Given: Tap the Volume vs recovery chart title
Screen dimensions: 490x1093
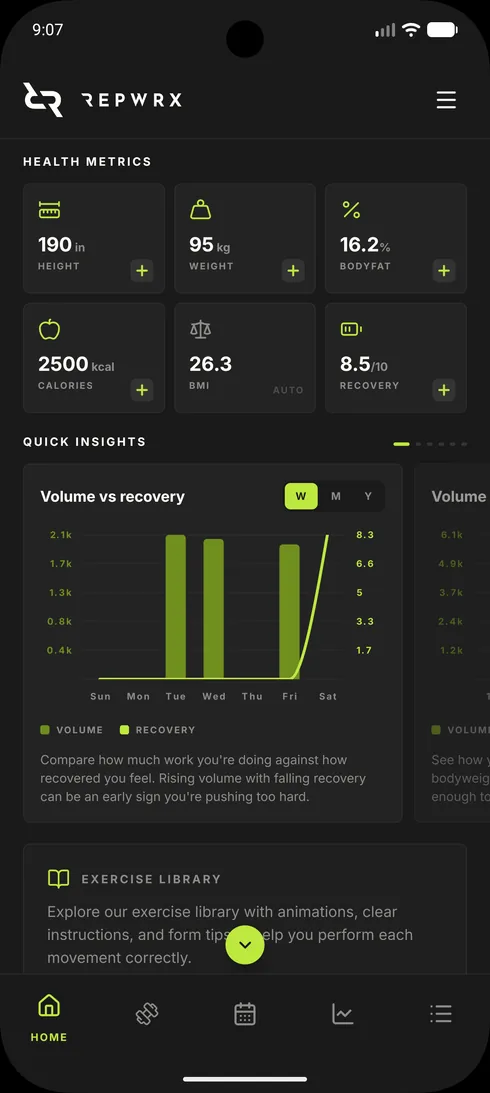Looking at the screenshot, I should click(x=112, y=496).
